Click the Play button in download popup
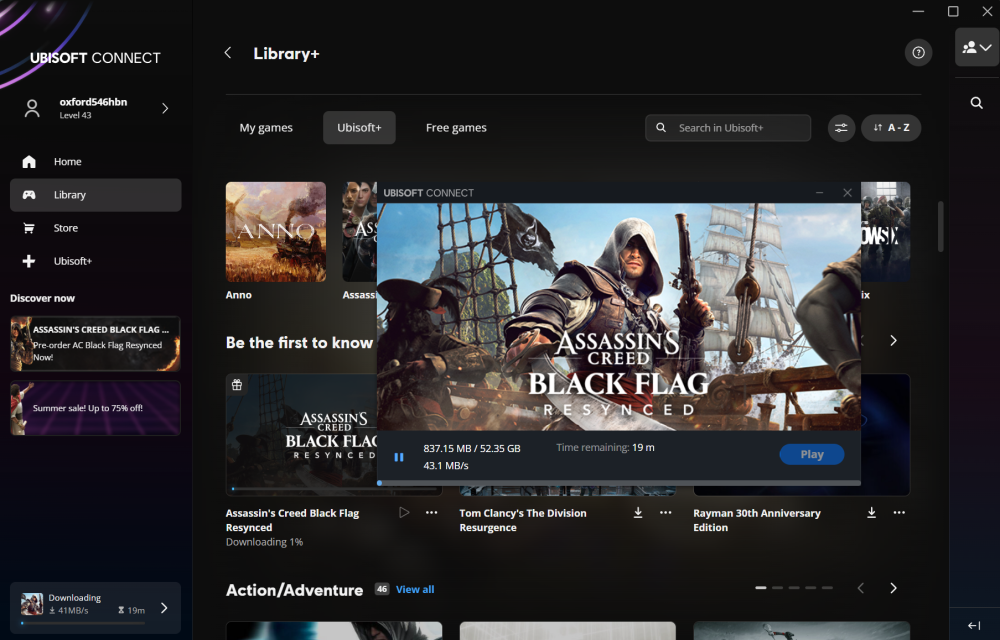 click(812, 455)
